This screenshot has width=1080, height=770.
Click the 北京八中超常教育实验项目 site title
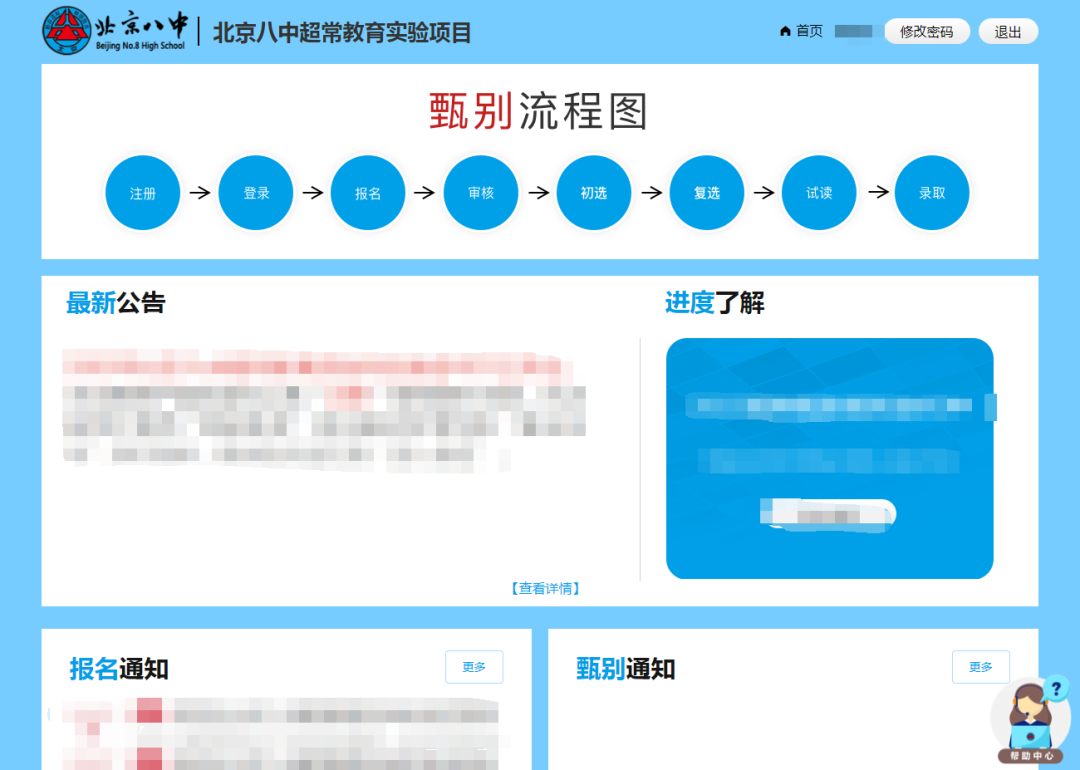pyautogui.click(x=342, y=32)
